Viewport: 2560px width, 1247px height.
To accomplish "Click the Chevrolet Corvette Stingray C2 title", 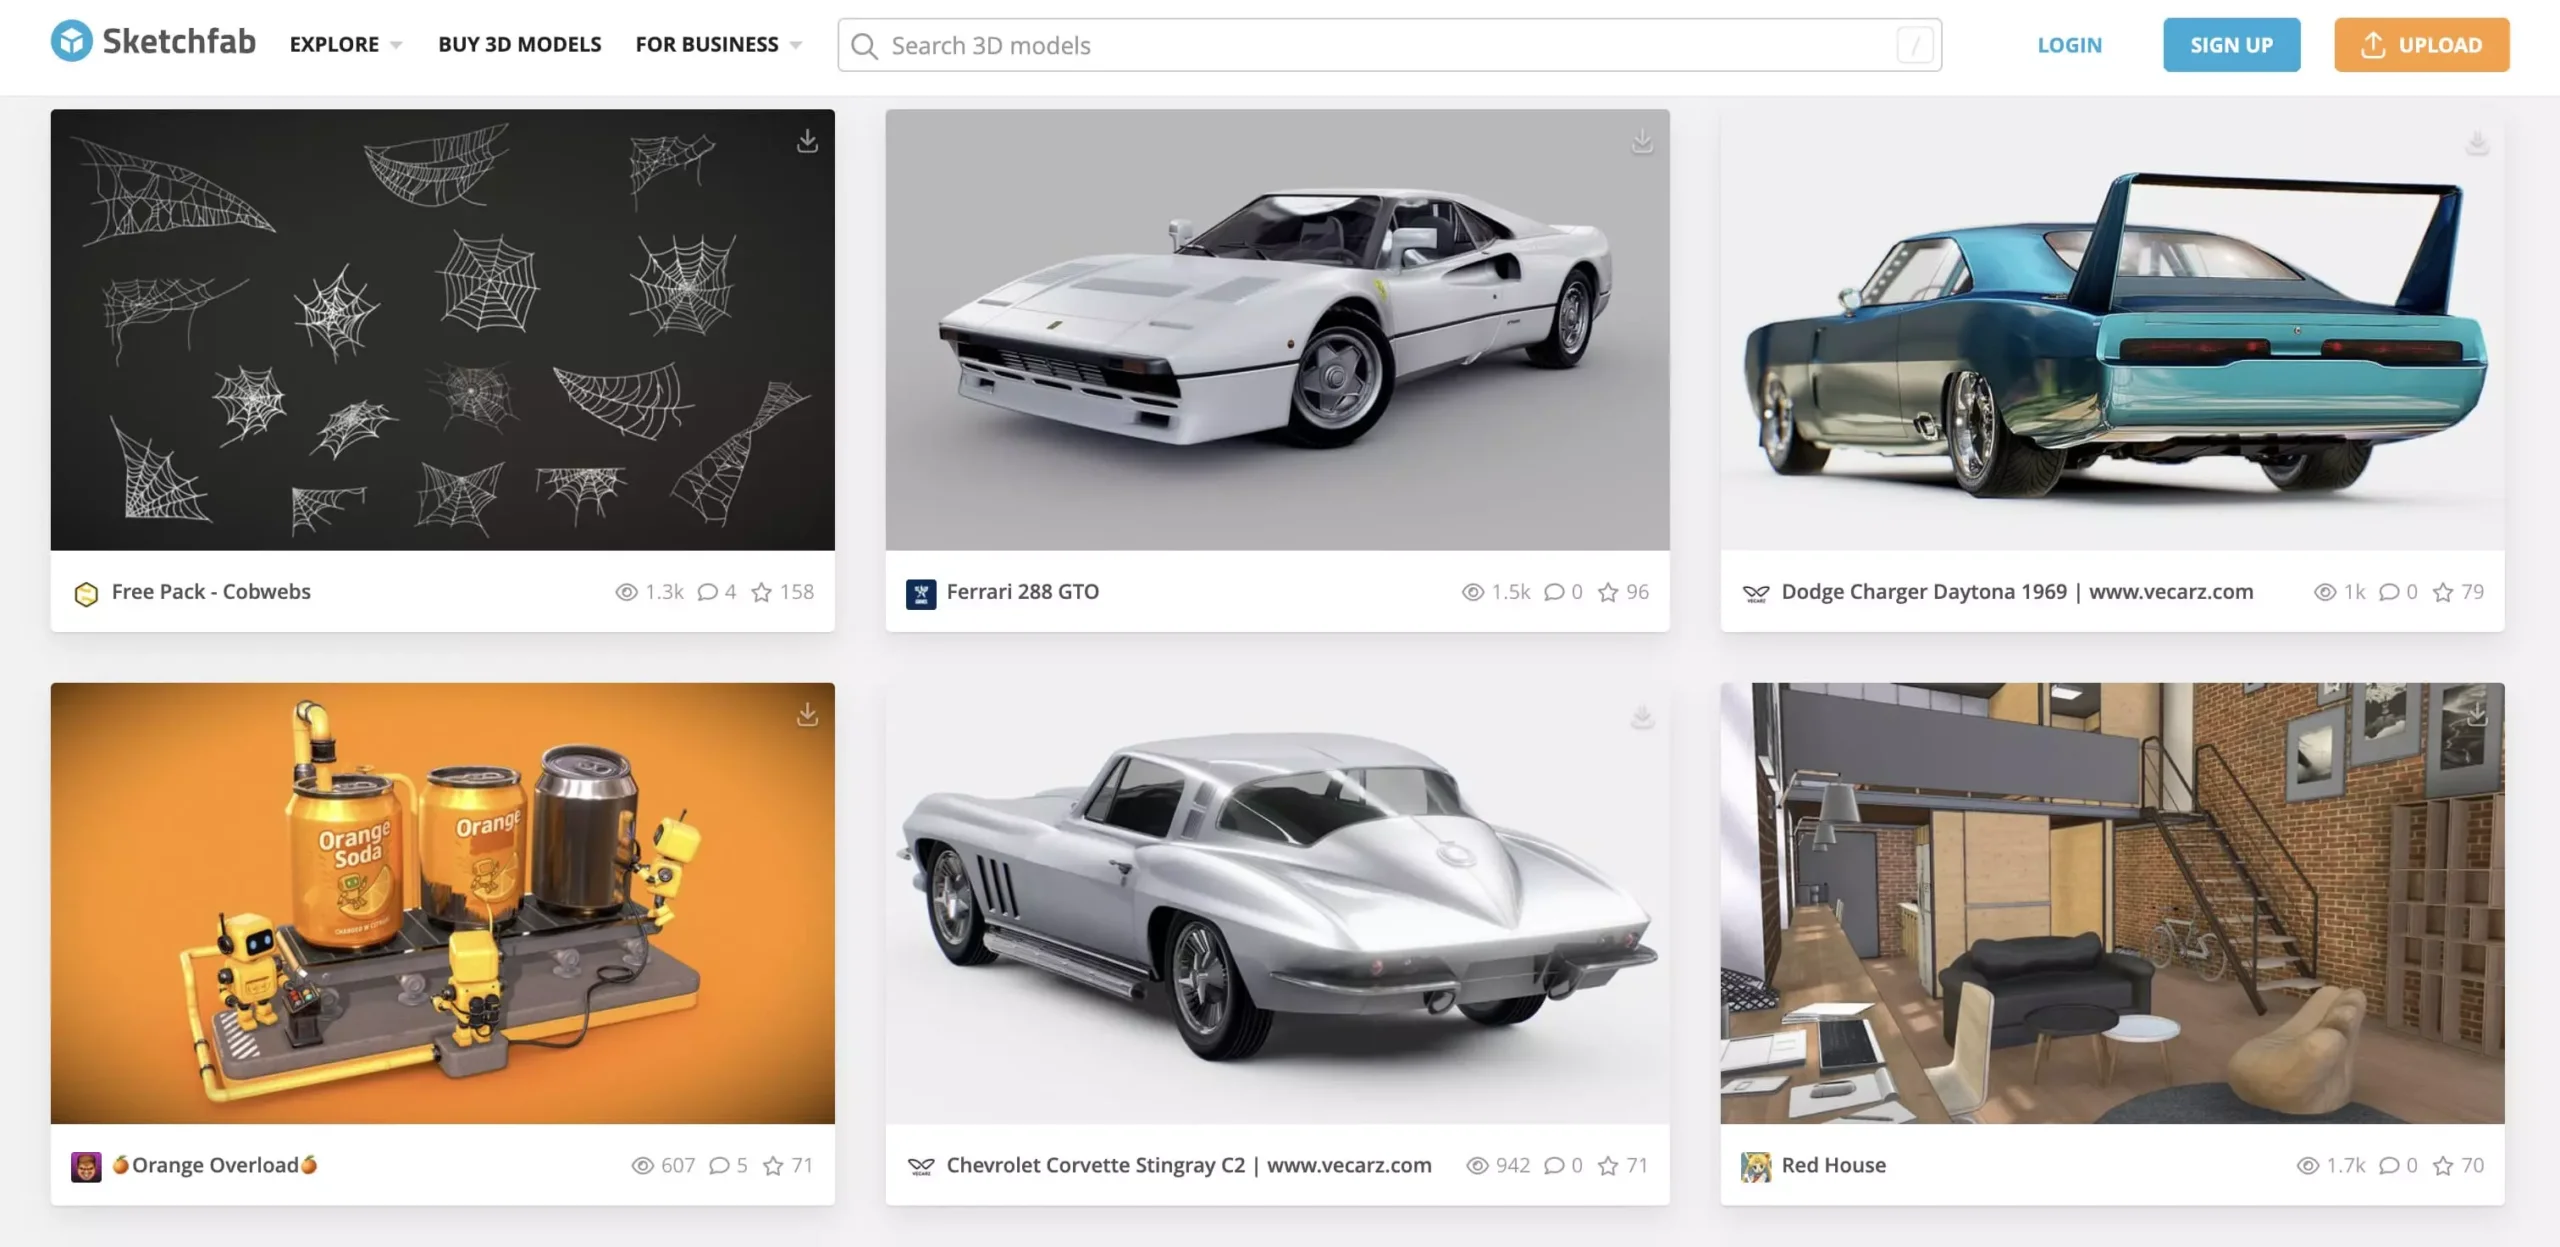I will click(x=1189, y=1165).
